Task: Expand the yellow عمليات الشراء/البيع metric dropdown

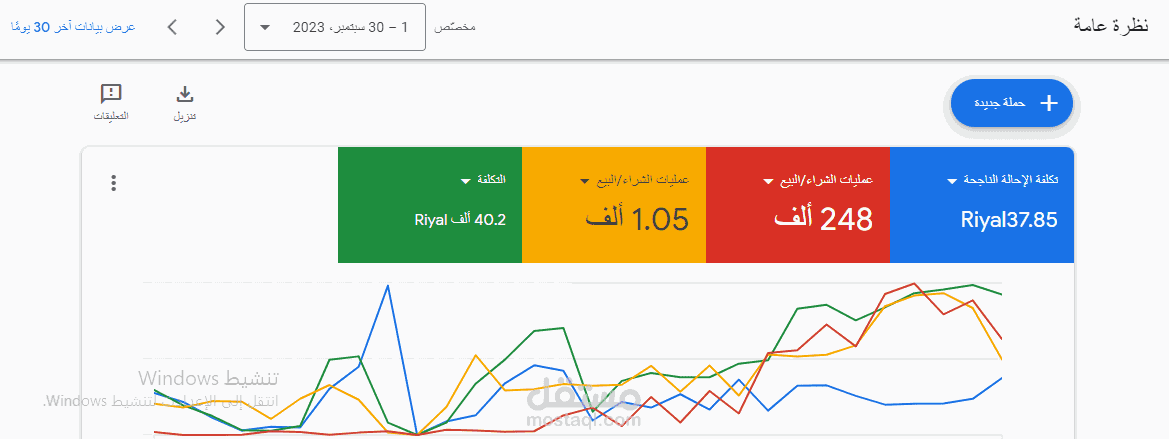Action: [584, 181]
